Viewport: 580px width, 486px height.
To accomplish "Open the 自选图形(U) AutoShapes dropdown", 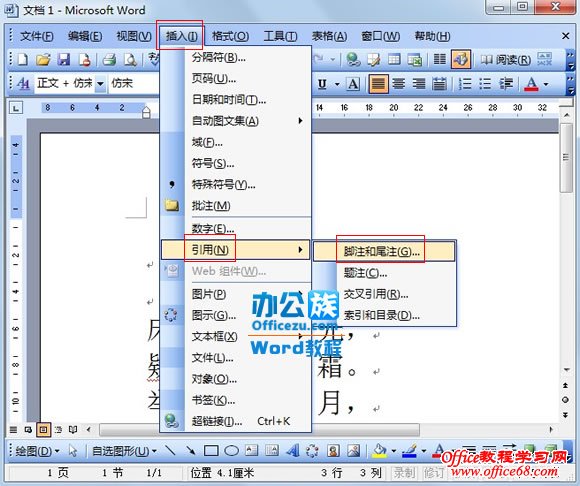I will click(x=124, y=451).
